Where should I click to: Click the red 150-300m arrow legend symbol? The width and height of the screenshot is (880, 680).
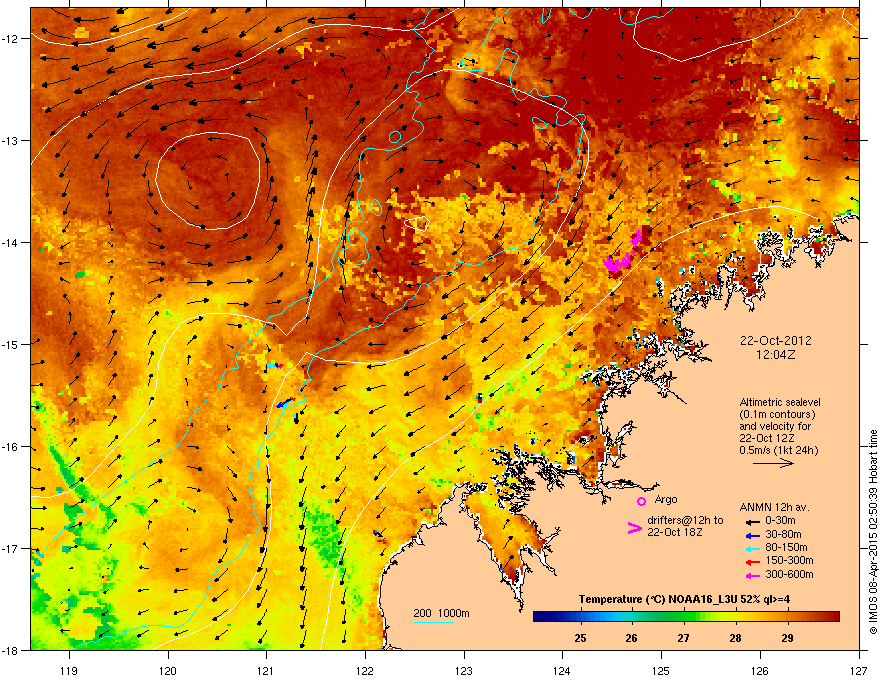753,562
